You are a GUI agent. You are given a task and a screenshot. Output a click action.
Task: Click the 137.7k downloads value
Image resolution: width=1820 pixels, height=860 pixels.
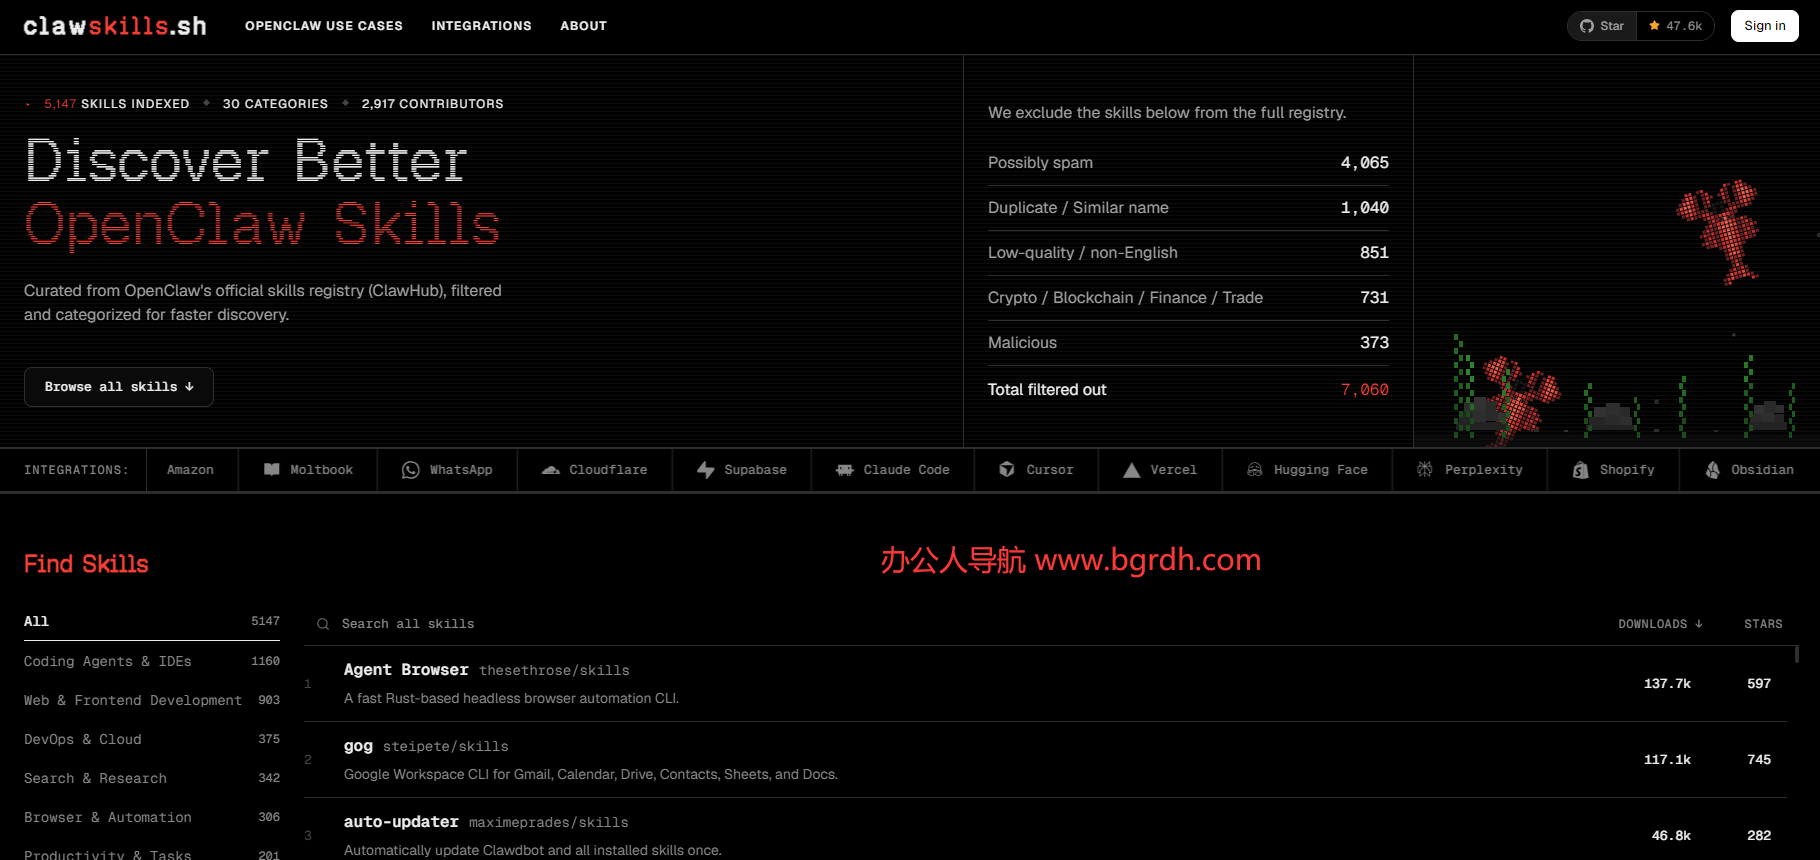pos(1667,684)
